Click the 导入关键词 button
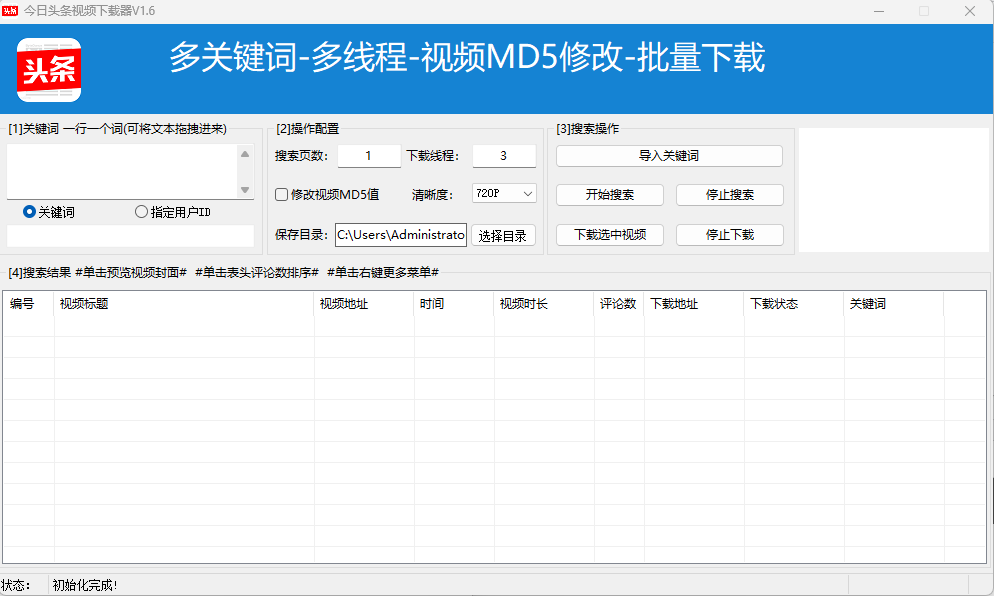This screenshot has width=994, height=596. click(x=669, y=156)
